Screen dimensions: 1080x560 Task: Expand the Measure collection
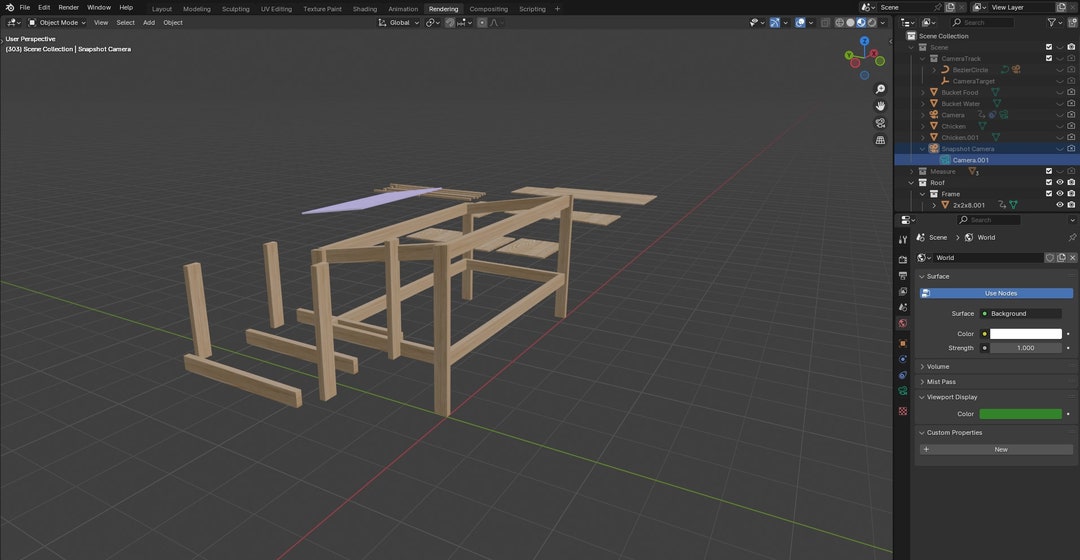[x=912, y=172]
